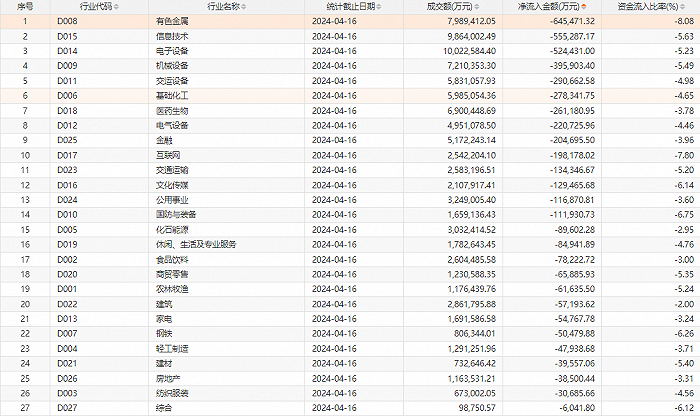Sort by 行业代码 using its sort arrow icon
The height and width of the screenshot is (416, 700).
point(117,7)
